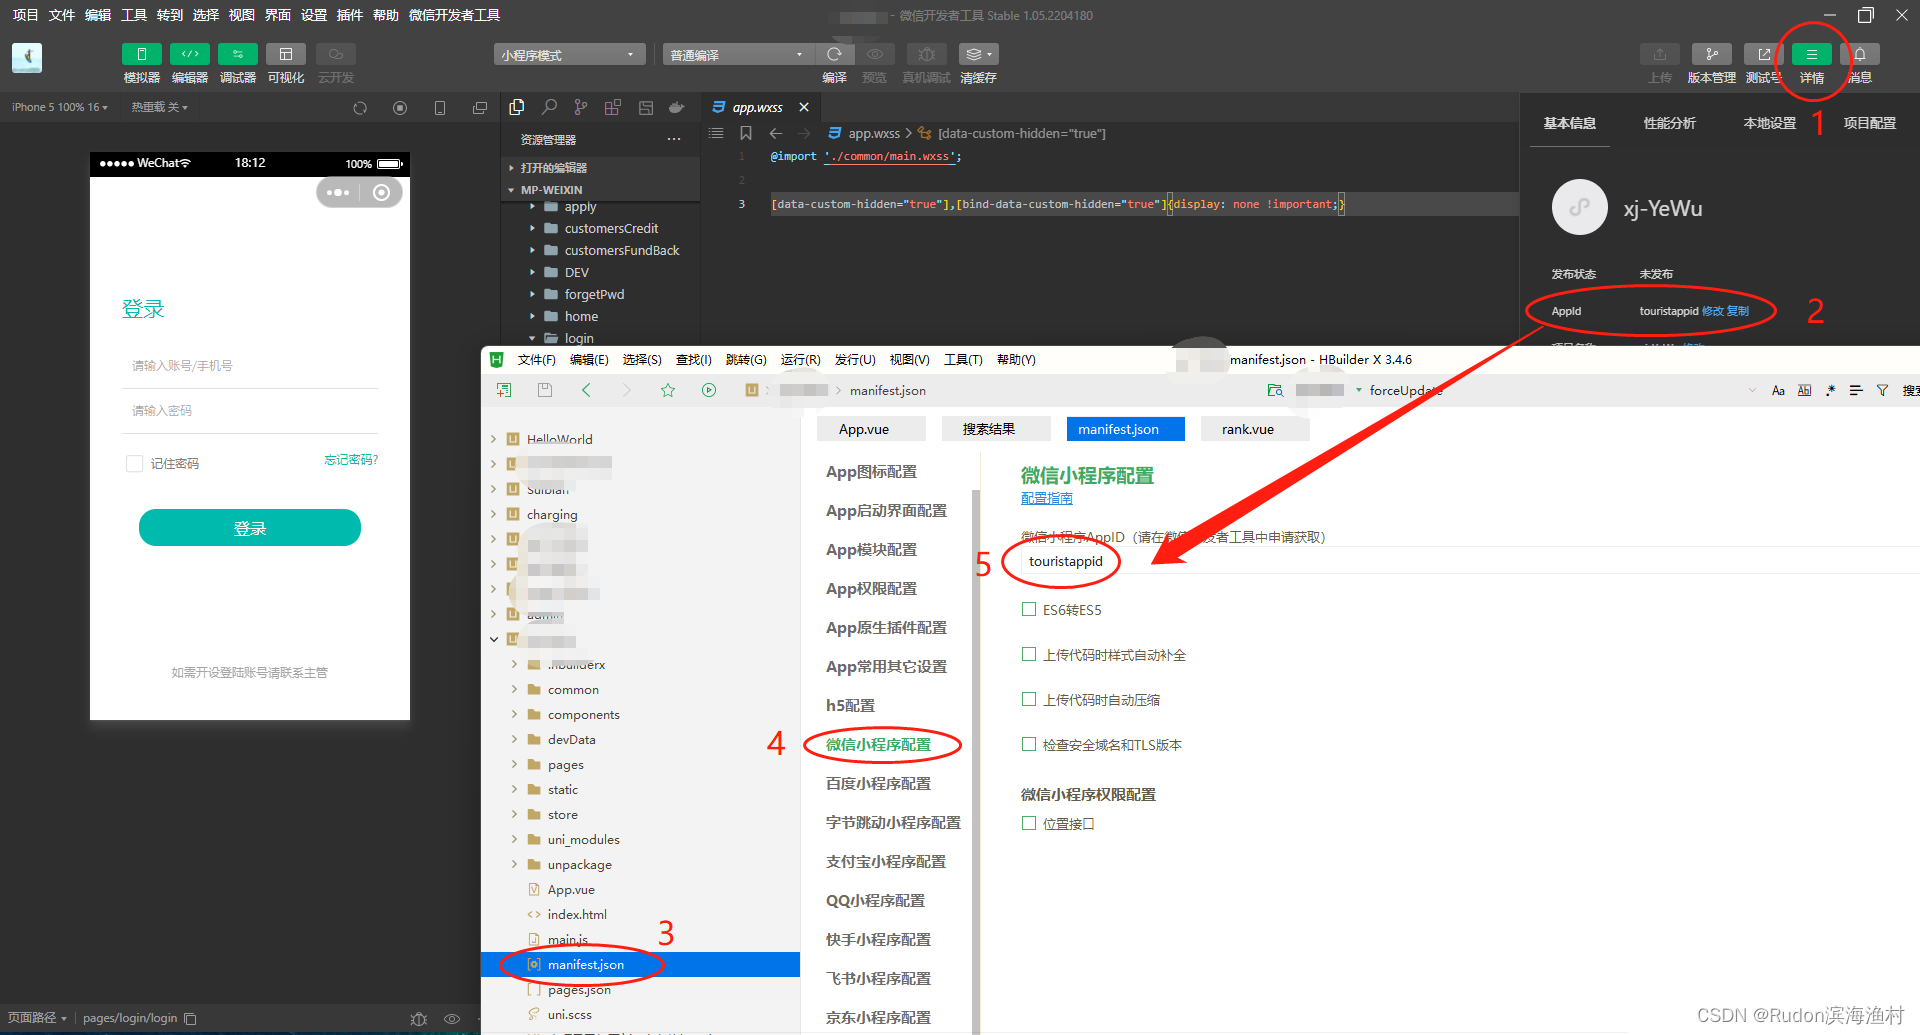
Task: Enable 检查安全域名和TLS版本 checkbox
Action: 1028,744
